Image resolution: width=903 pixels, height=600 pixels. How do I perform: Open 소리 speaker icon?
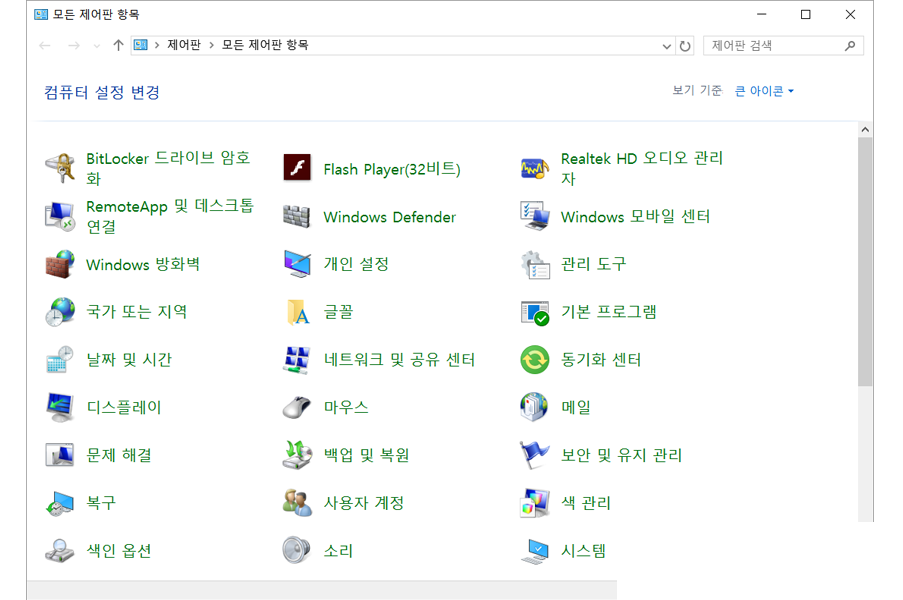[x=297, y=550]
